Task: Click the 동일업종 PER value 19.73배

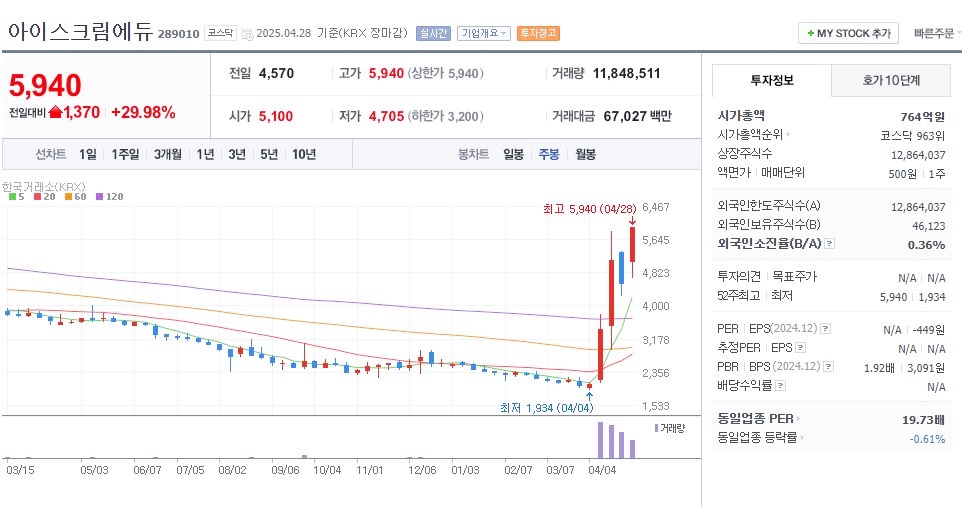Action: click(923, 420)
